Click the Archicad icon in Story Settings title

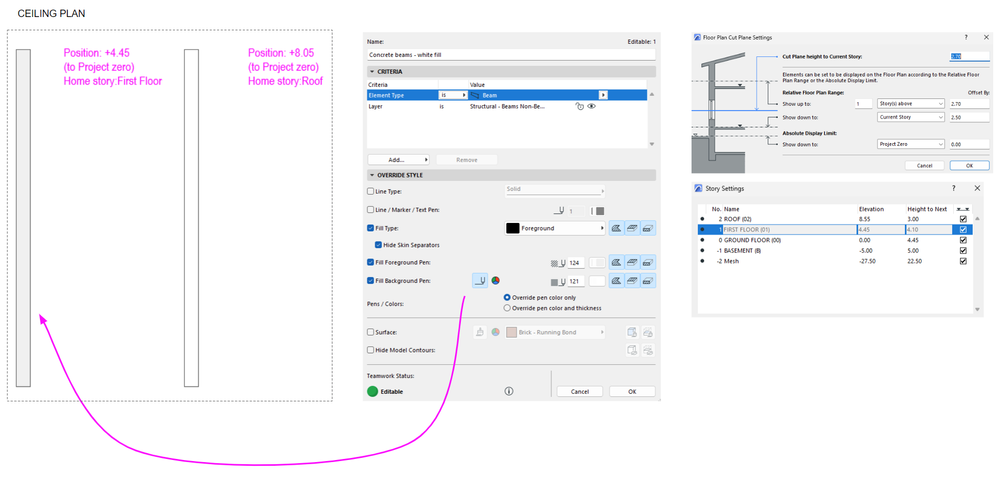tap(699, 189)
